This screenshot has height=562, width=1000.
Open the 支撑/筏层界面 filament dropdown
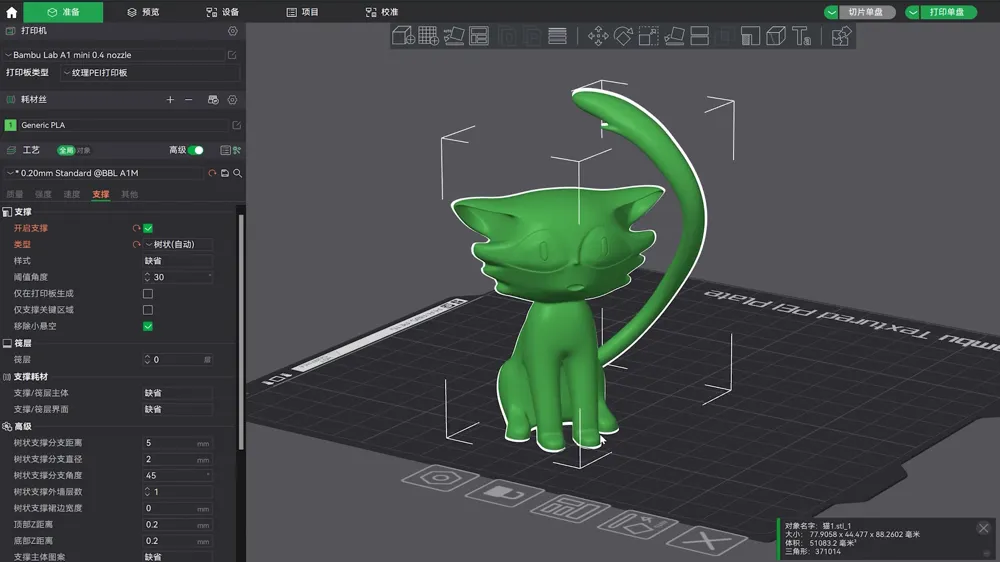(x=178, y=410)
